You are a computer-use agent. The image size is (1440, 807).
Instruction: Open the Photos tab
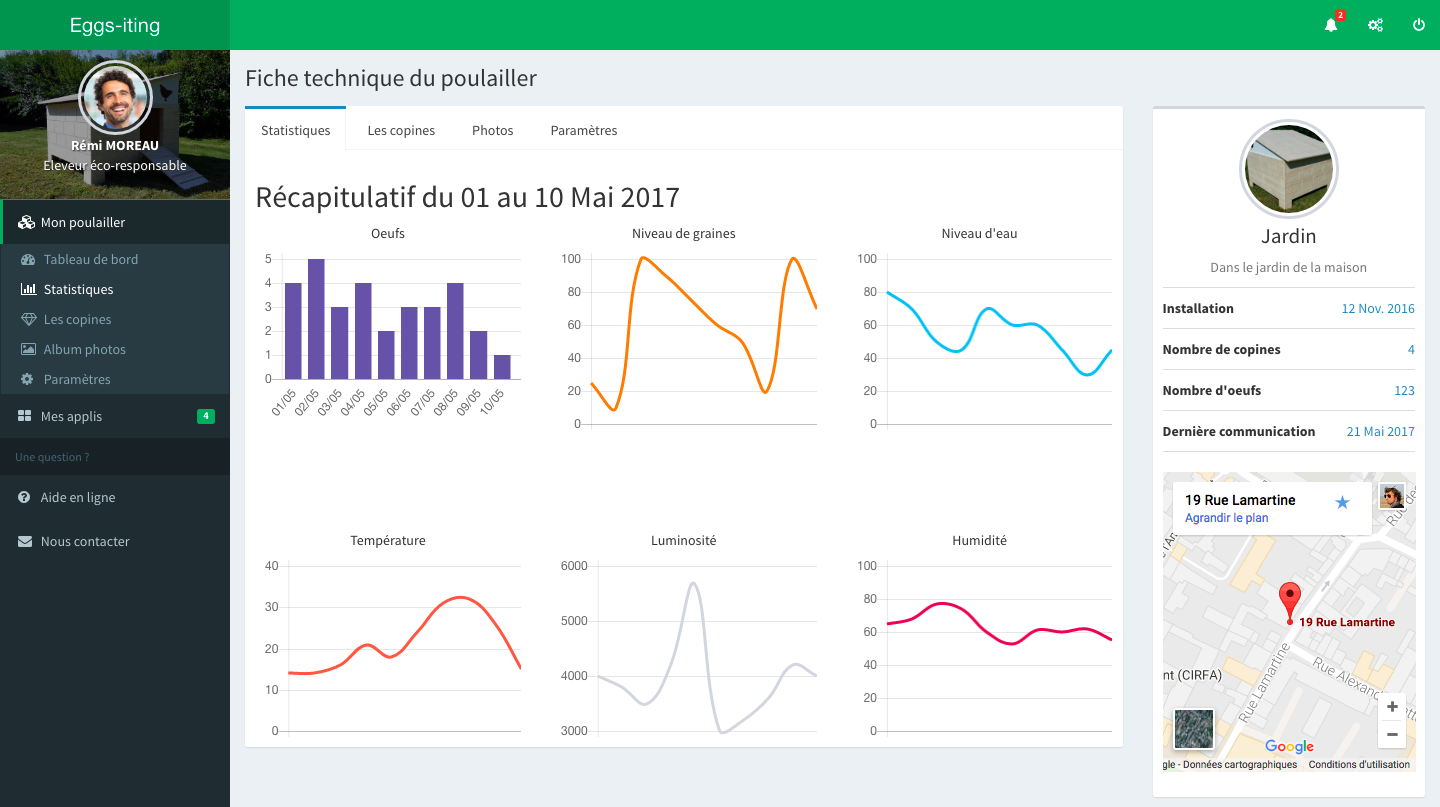coord(492,130)
